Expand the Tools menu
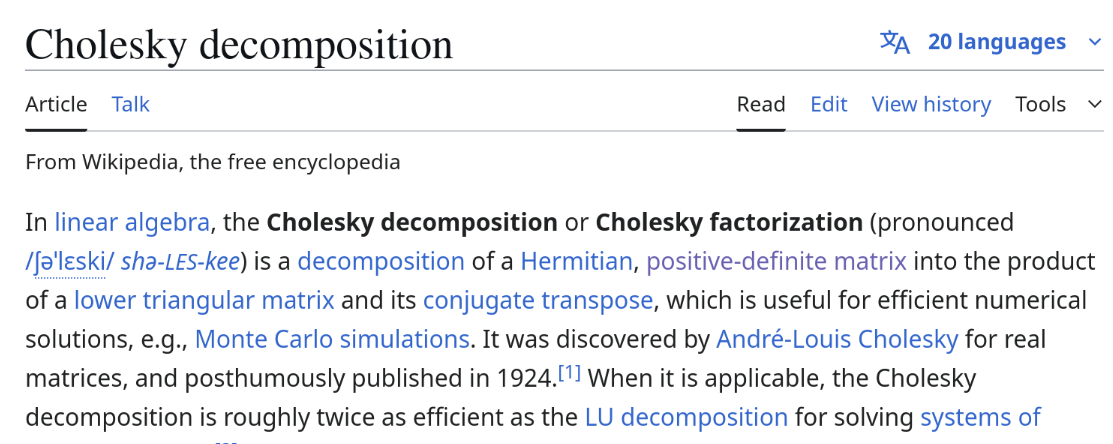1113x444 pixels. [x=1058, y=104]
